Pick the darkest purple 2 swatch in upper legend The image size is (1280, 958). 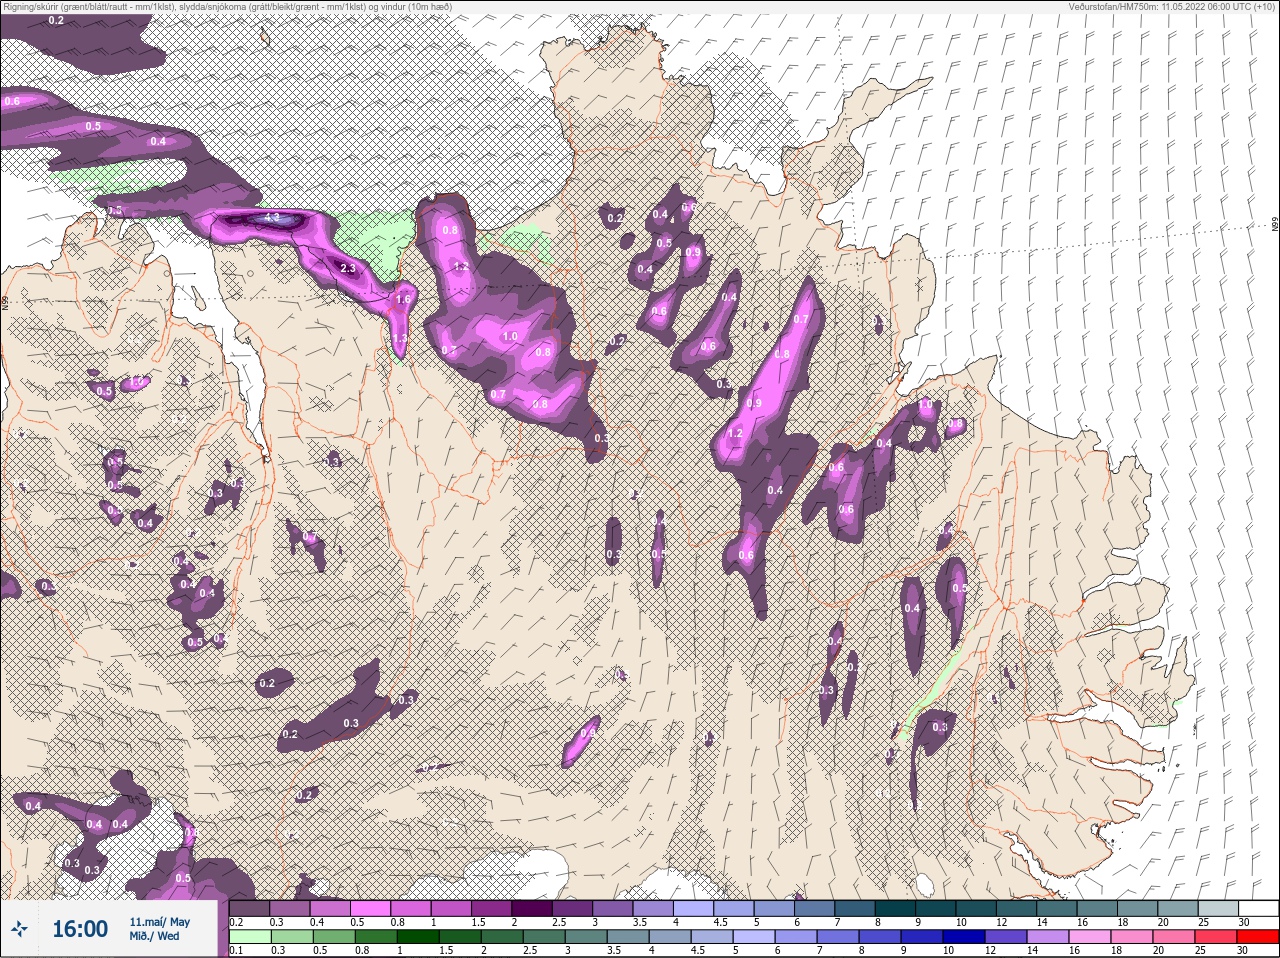coord(533,908)
